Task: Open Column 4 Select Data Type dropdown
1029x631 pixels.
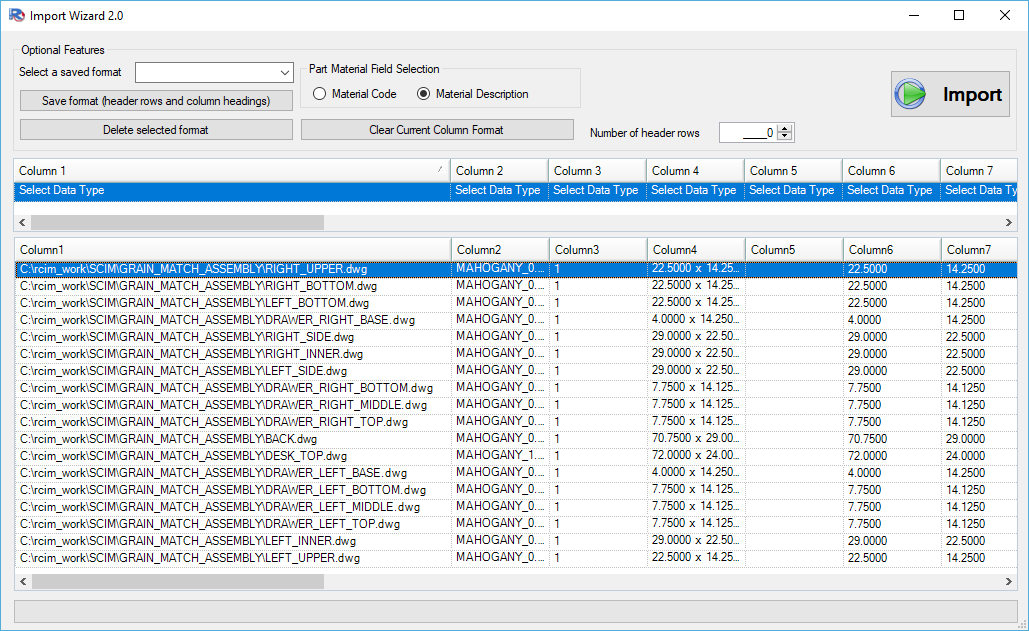Action: [694, 190]
